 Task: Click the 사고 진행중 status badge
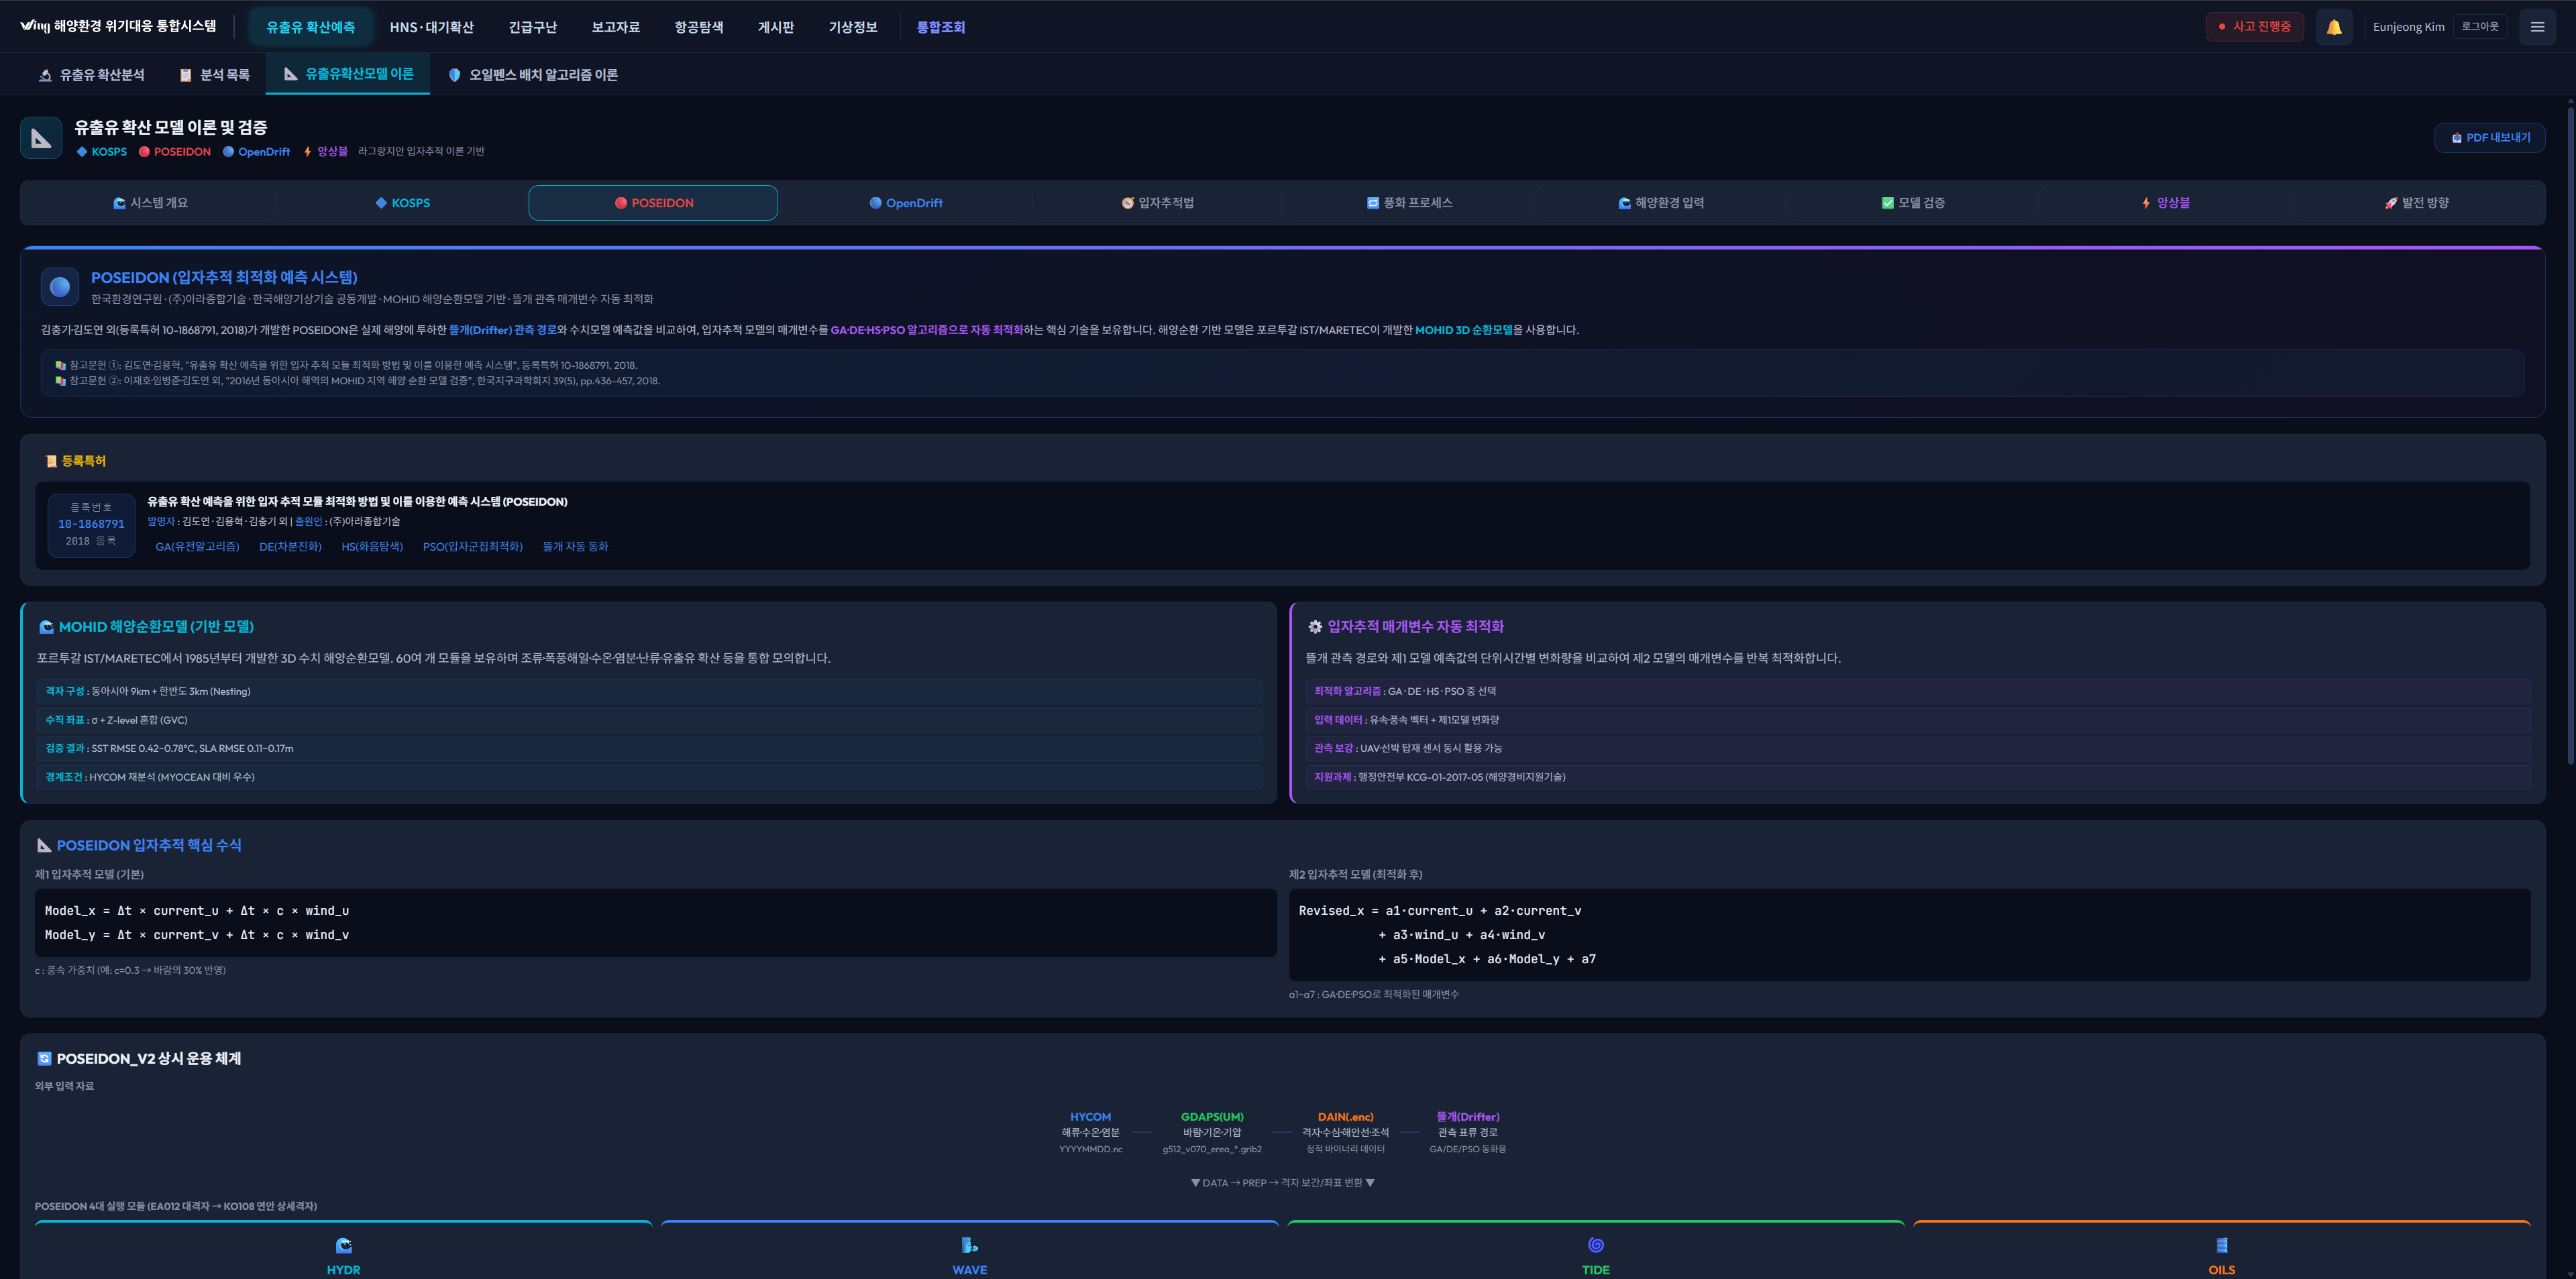2254,27
